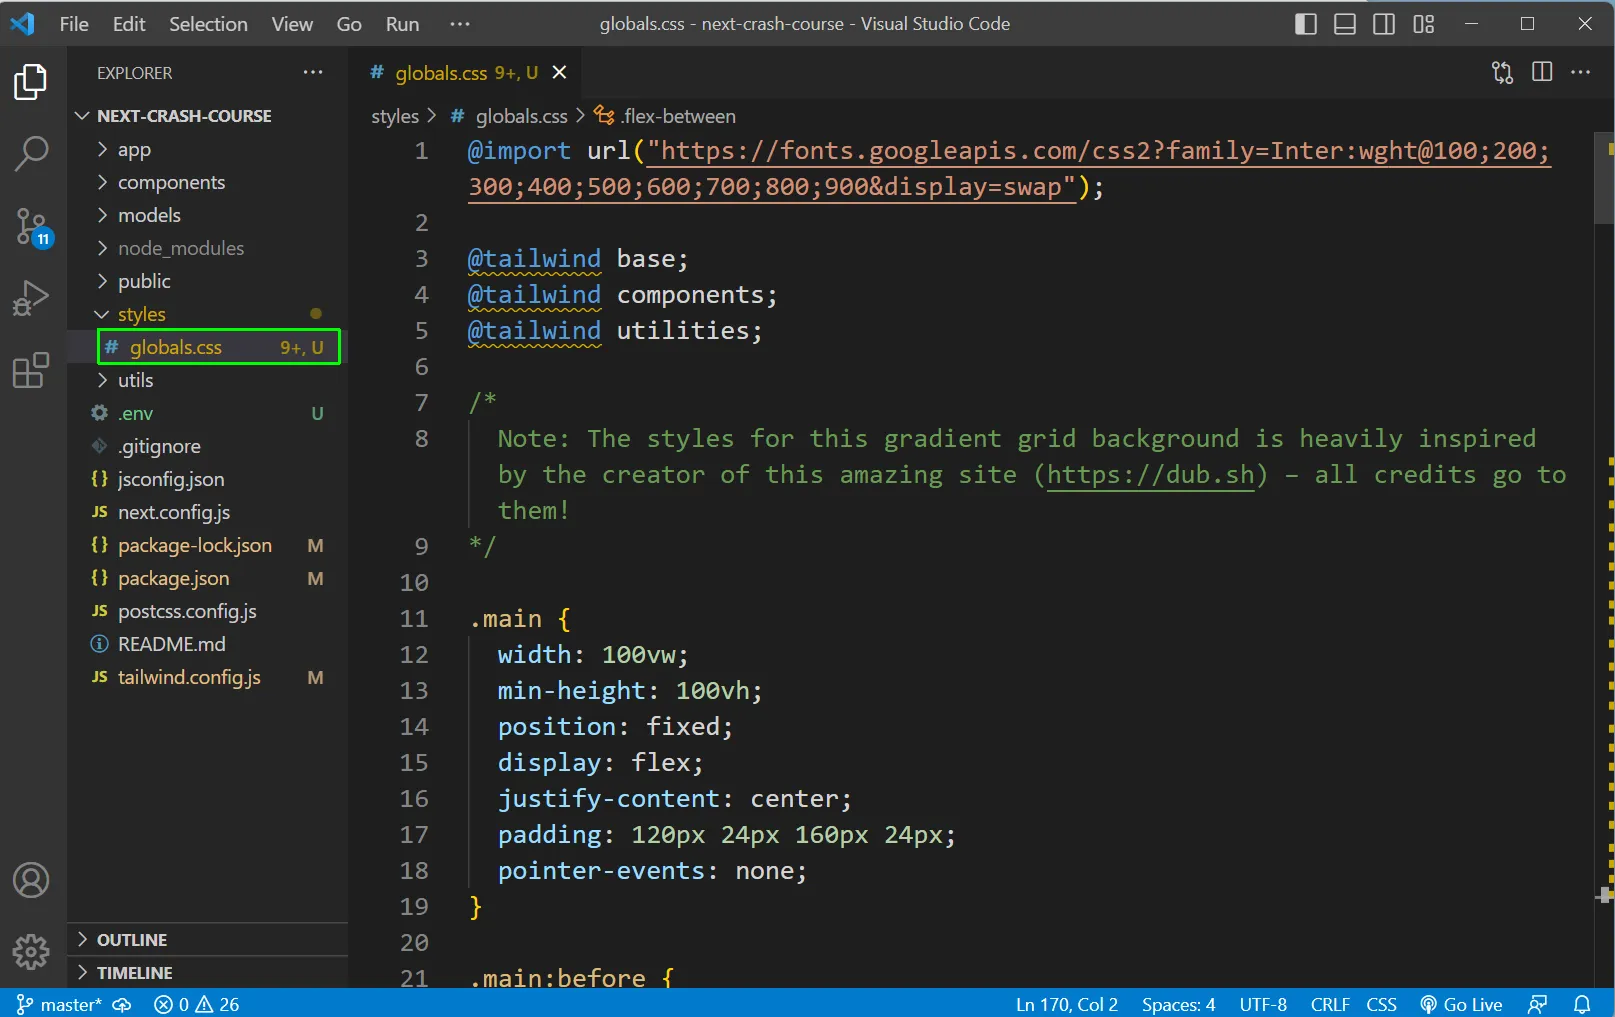Close the globals.css editor tab
The image size is (1615, 1017).
560,72
